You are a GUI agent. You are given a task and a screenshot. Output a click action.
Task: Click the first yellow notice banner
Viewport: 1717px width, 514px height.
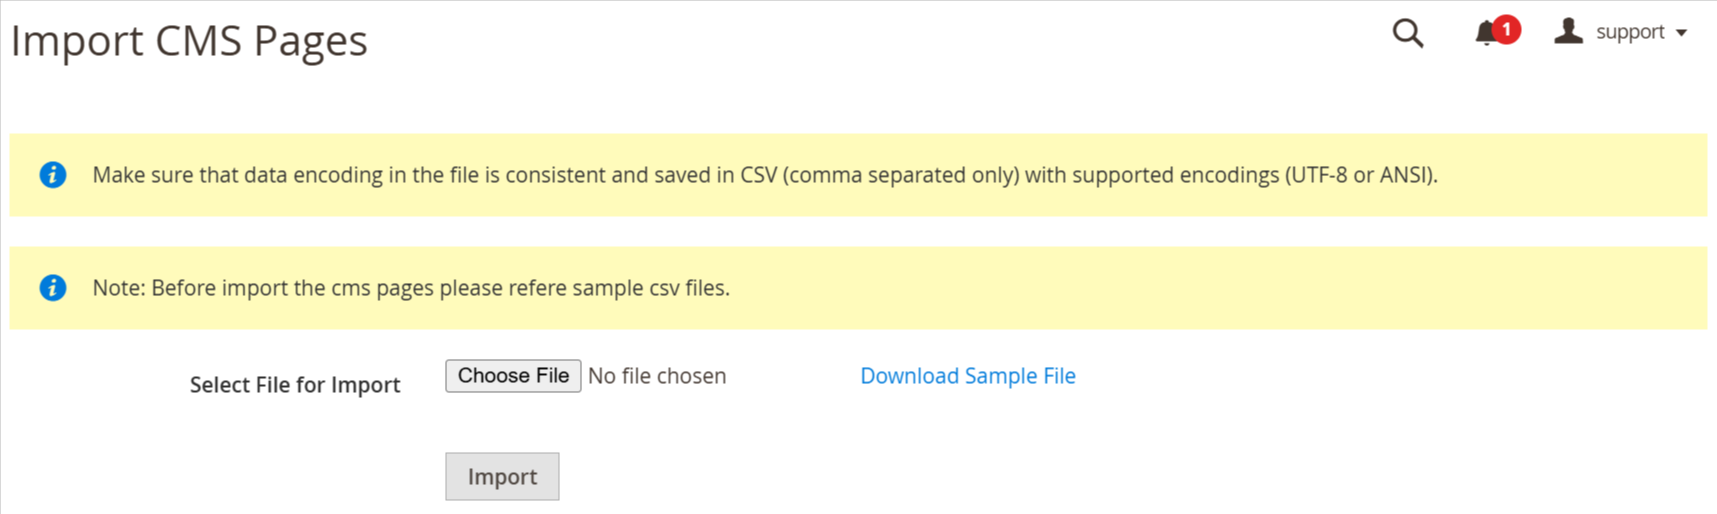[x=858, y=175]
